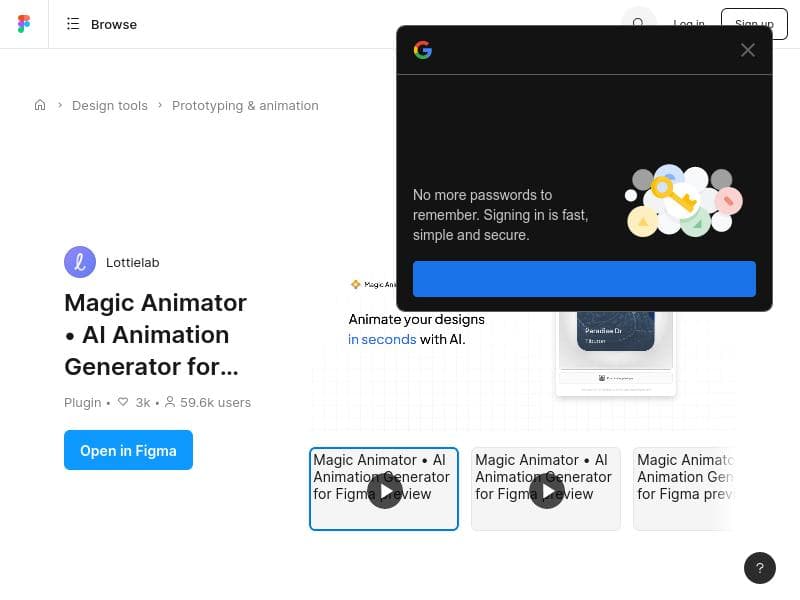Click the Lottielab avatar icon
Screen dimensions: 800x600
coord(80,262)
